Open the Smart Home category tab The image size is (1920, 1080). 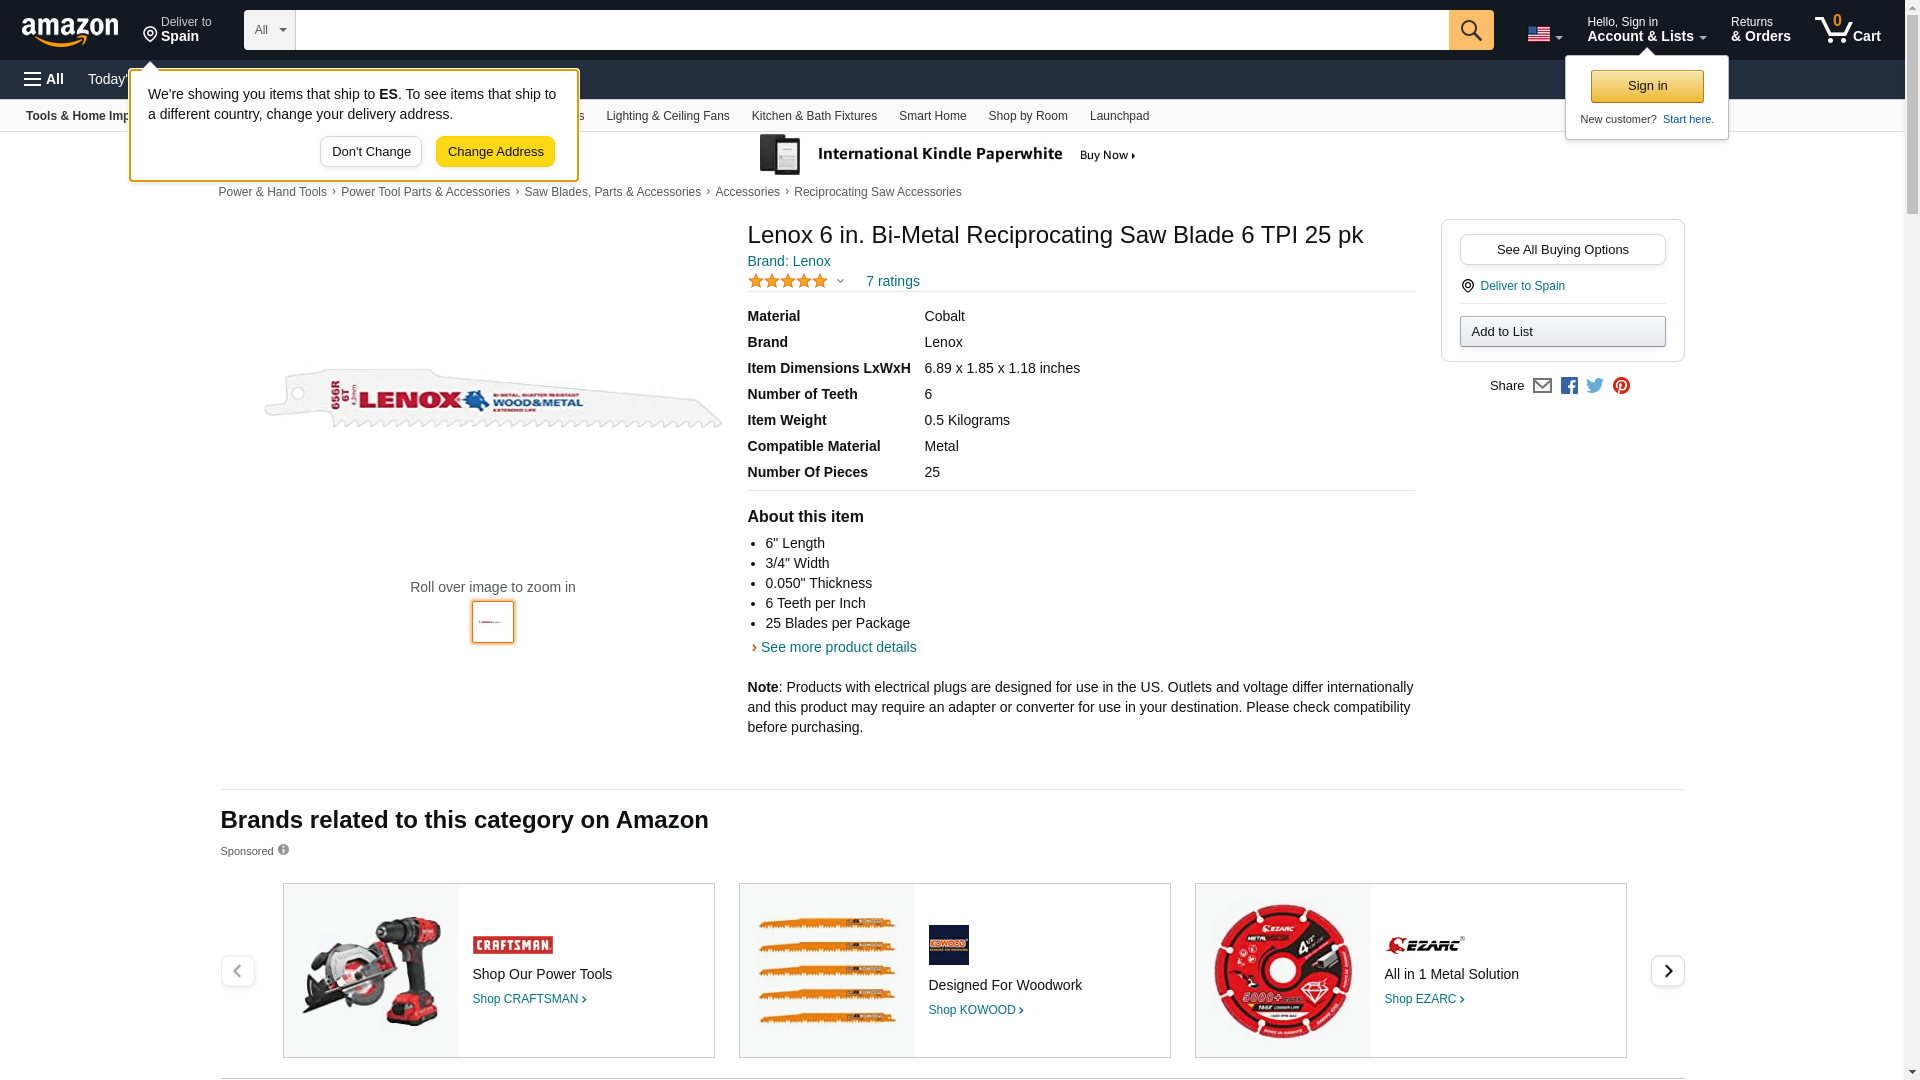pyautogui.click(x=932, y=116)
